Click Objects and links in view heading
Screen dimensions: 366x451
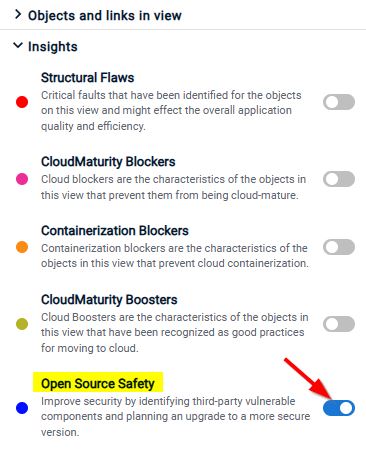[105, 16]
